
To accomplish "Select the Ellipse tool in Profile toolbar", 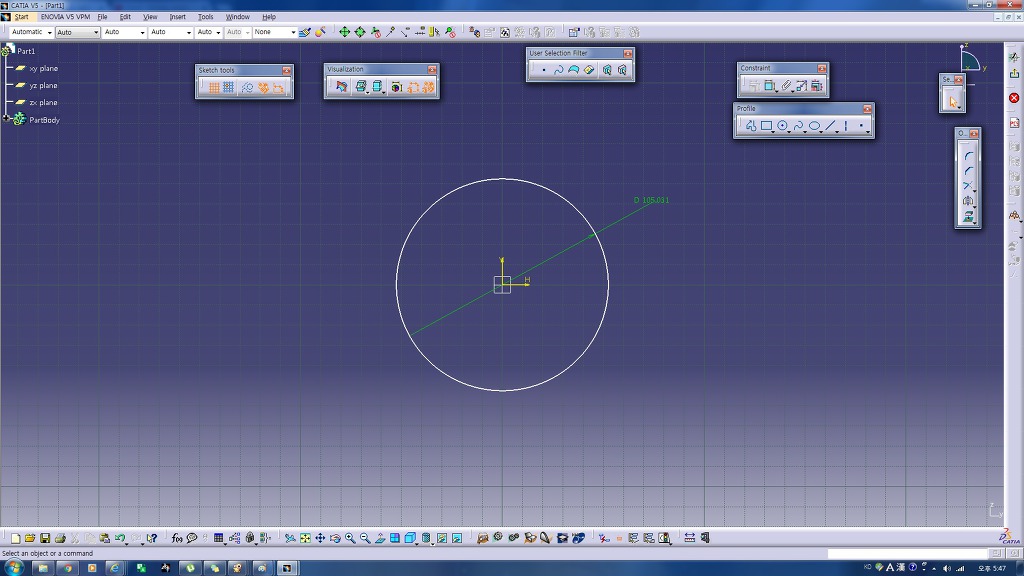I will click(814, 126).
